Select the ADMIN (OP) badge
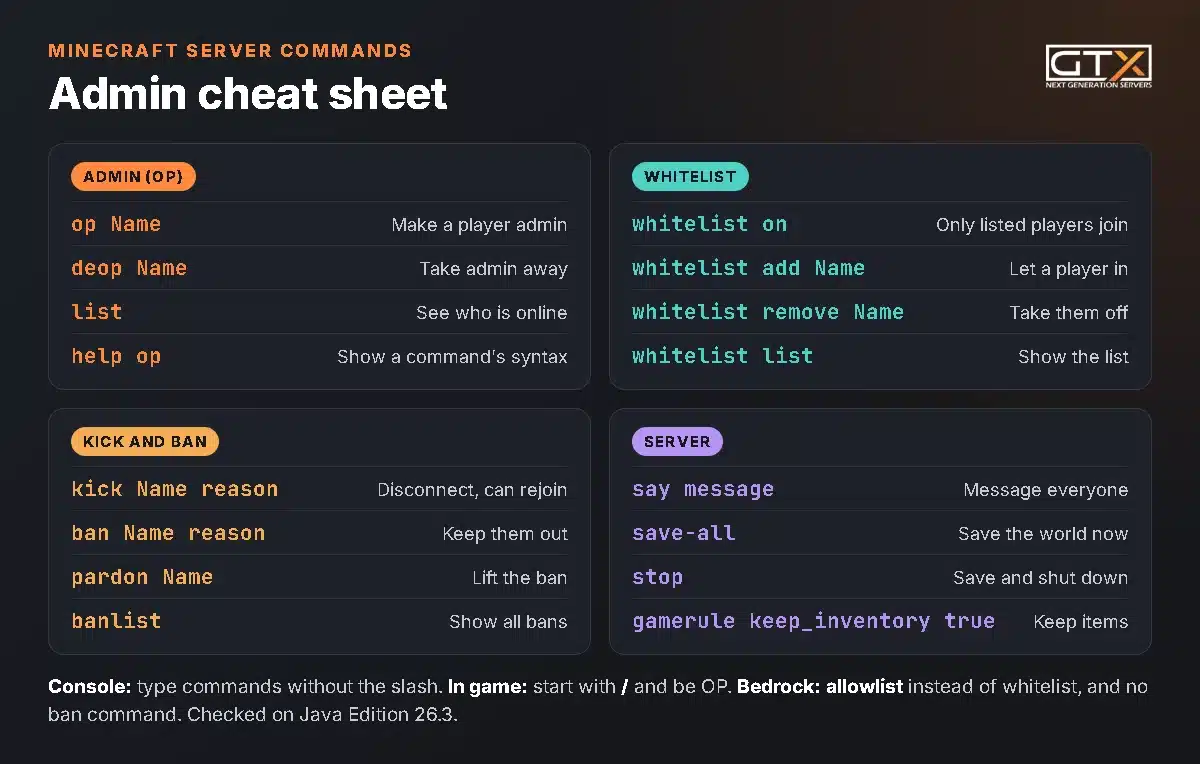1200x764 pixels. pyautogui.click(x=133, y=177)
